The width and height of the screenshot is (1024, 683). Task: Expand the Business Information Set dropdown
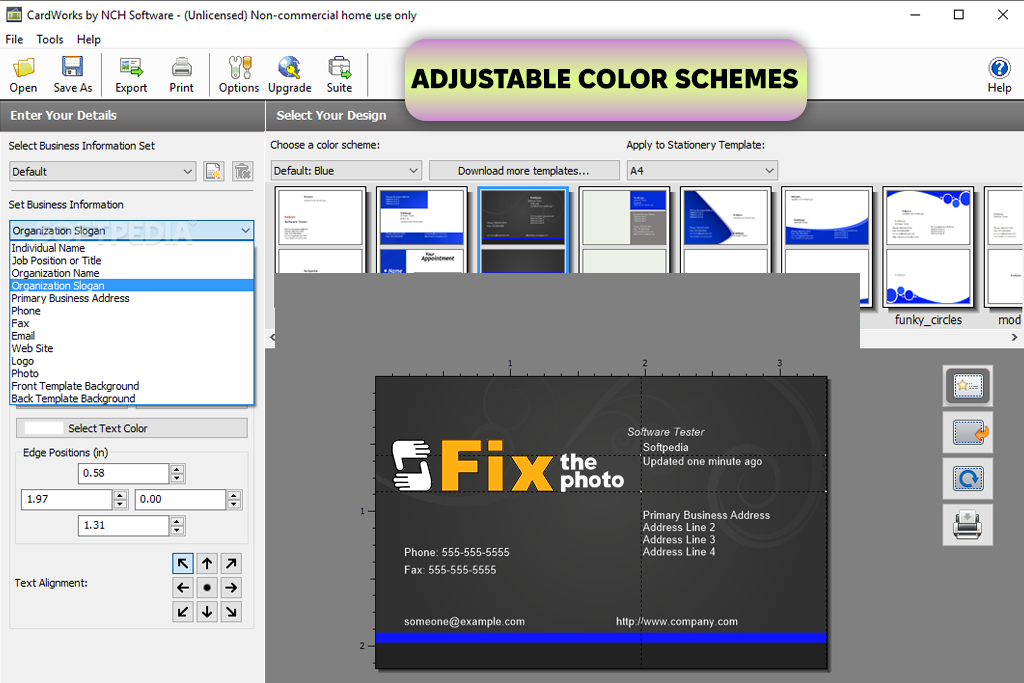pos(103,172)
